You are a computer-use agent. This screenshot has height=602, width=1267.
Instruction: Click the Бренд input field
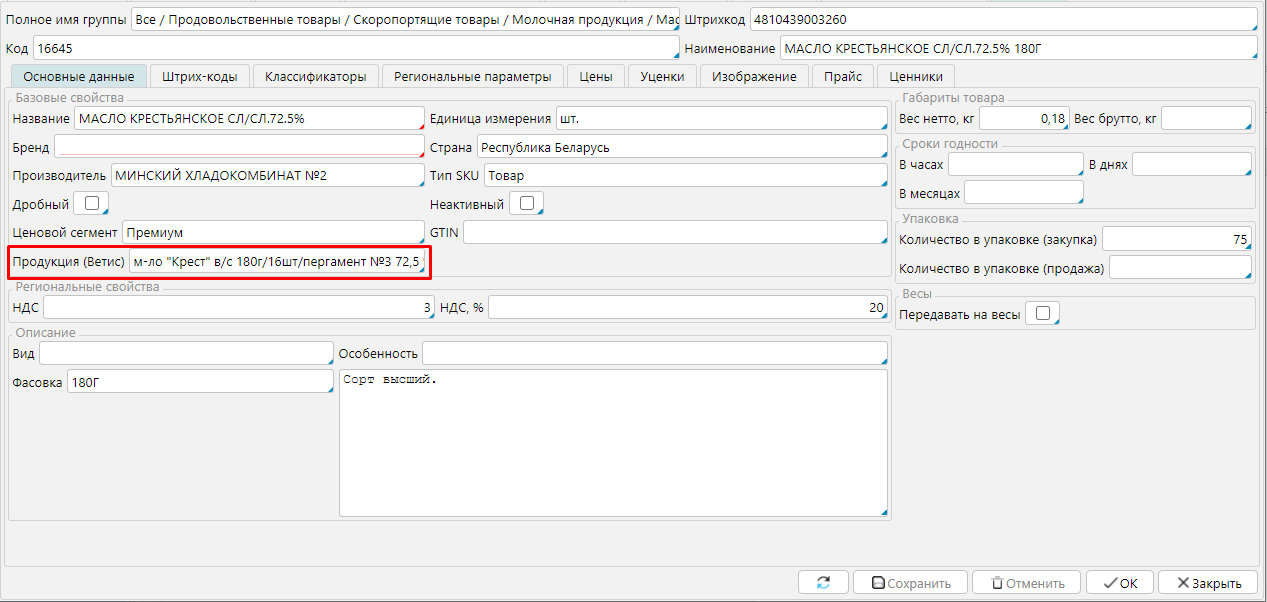pyautogui.click(x=238, y=147)
